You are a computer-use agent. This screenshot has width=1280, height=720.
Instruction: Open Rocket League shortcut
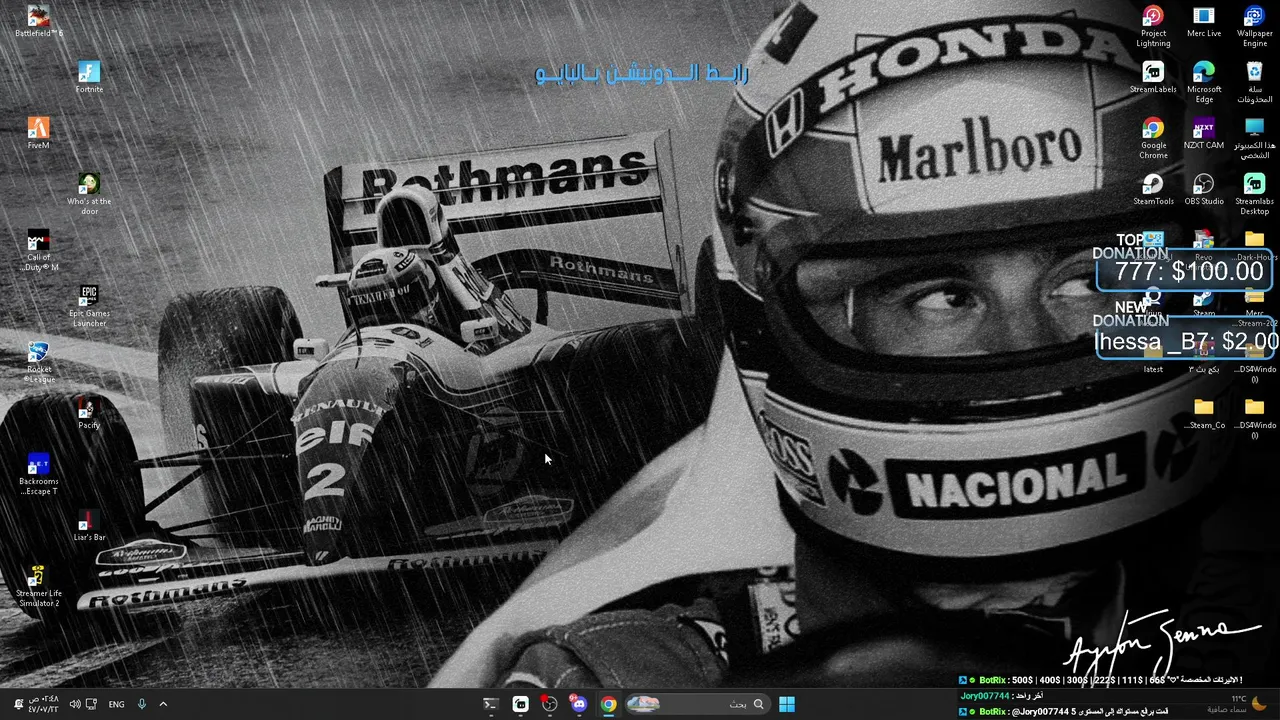pyautogui.click(x=38, y=362)
